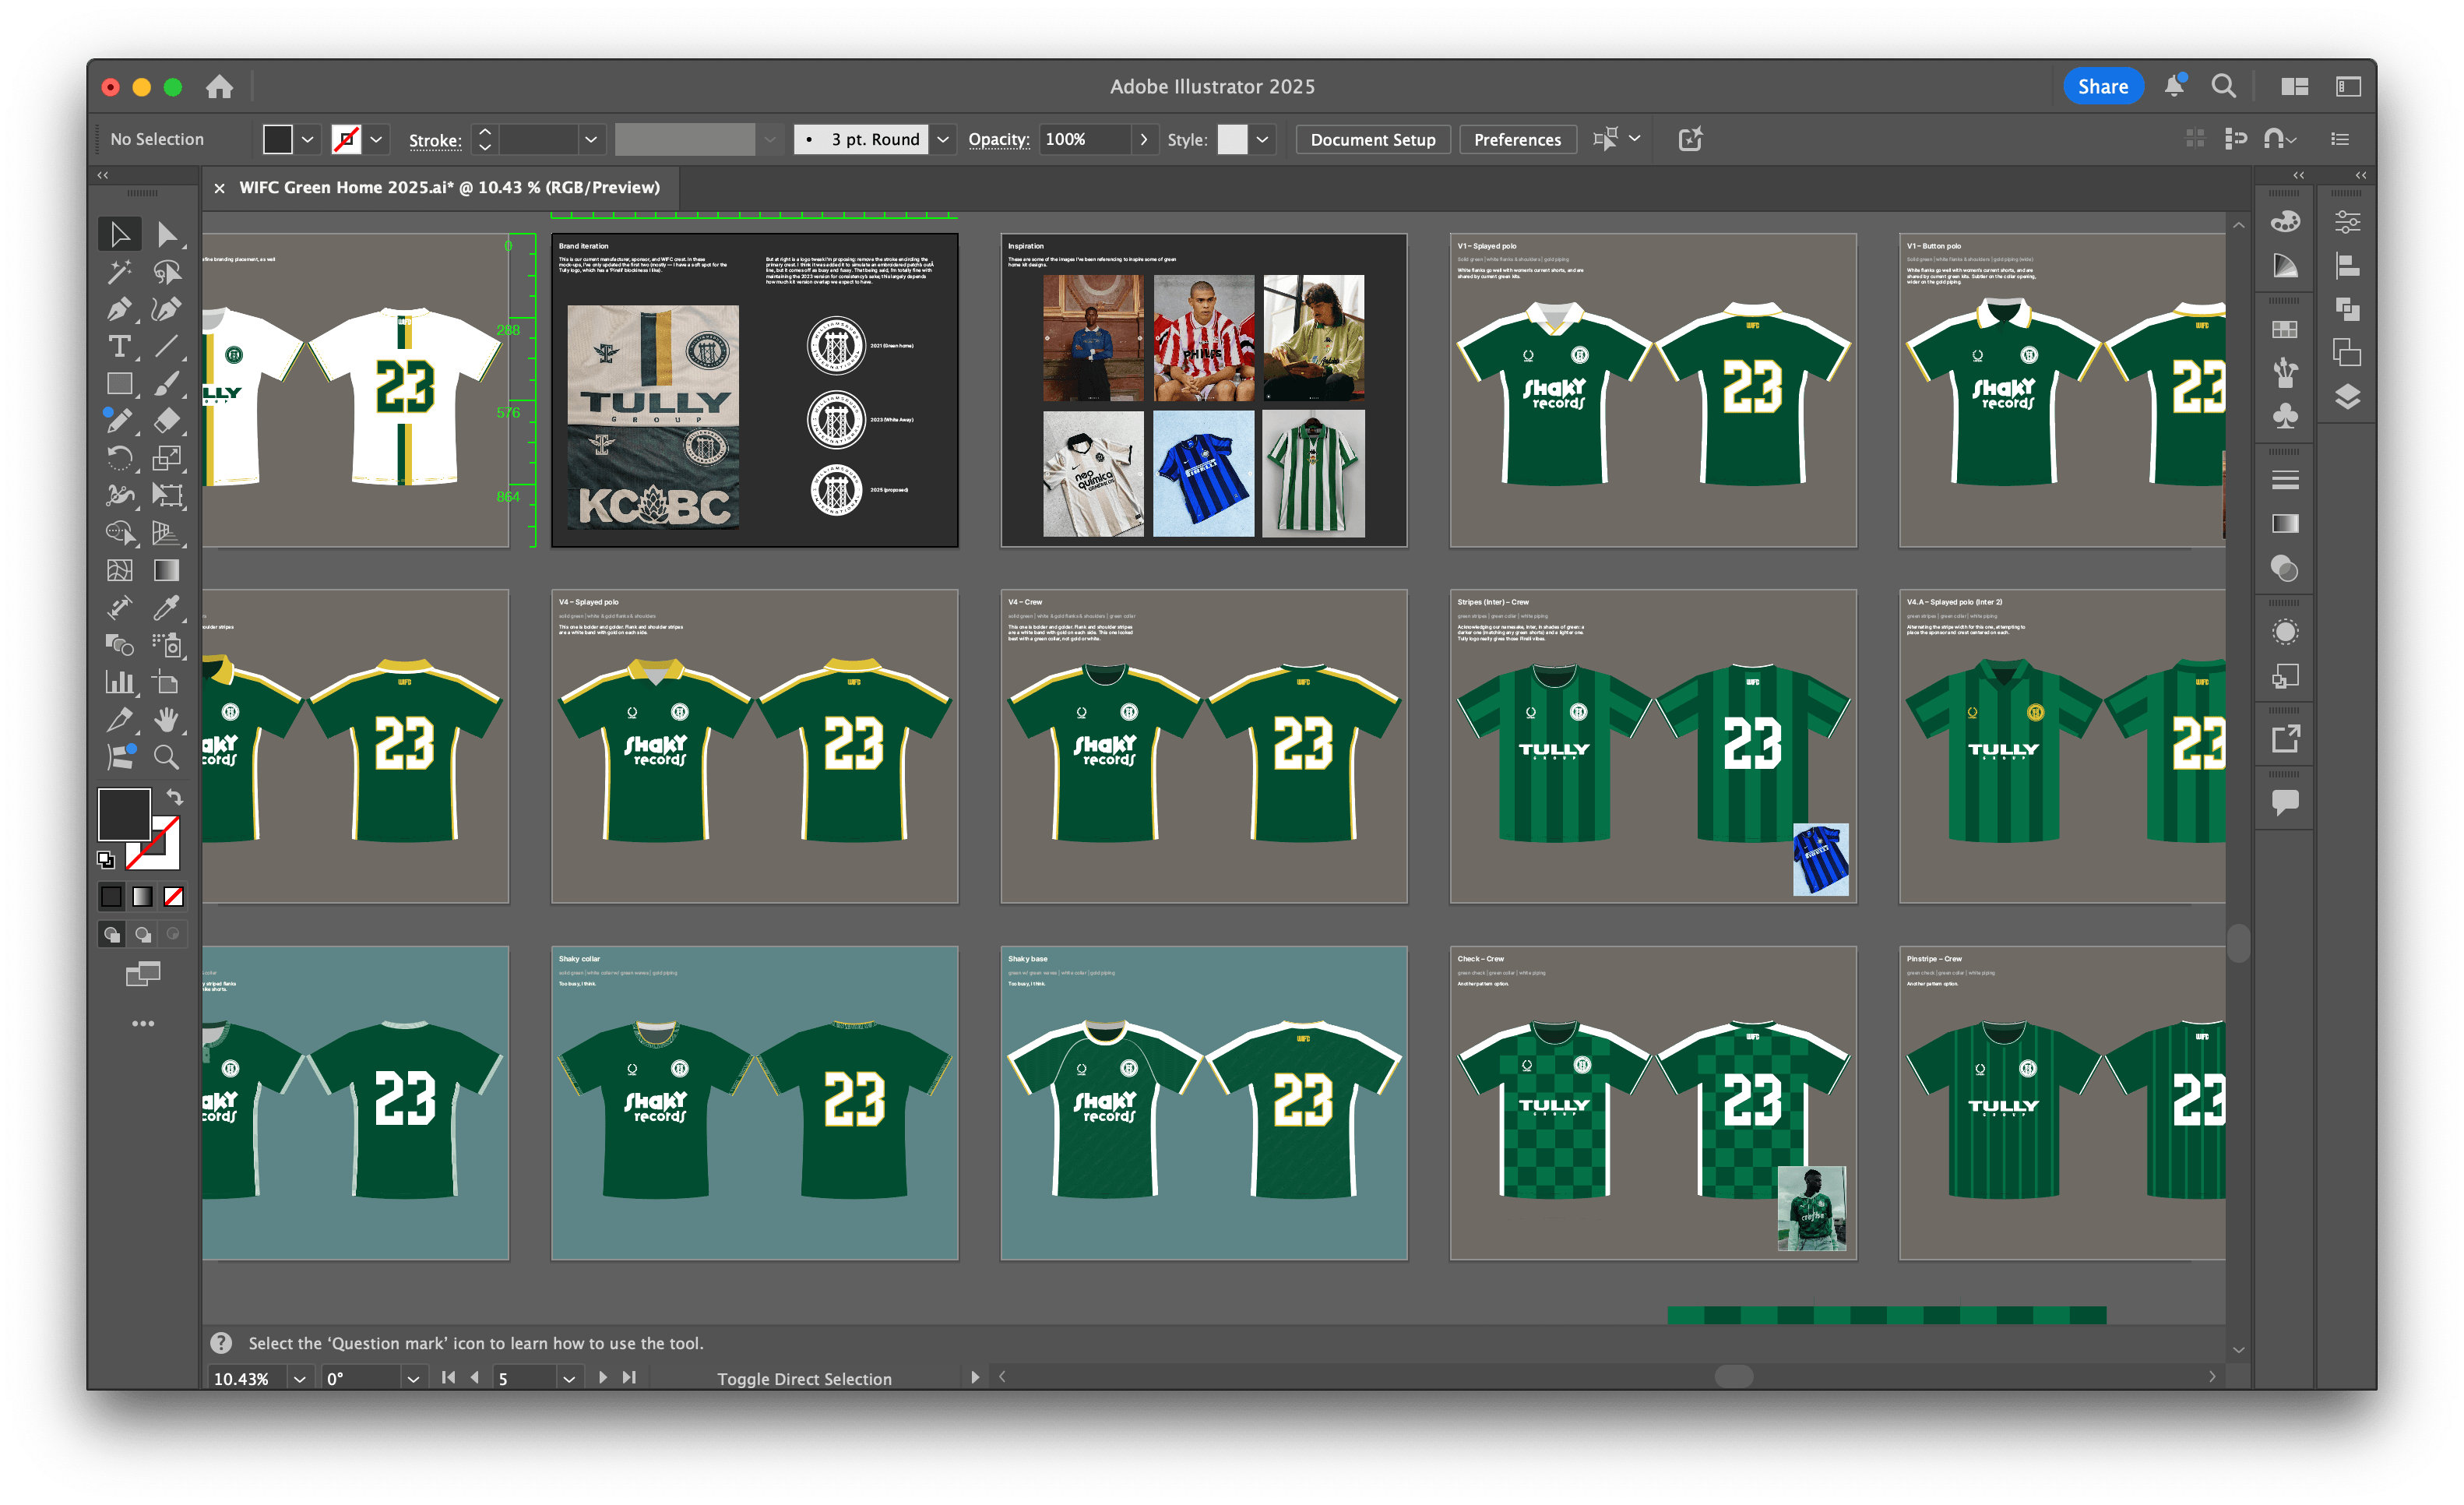This screenshot has width=2464, height=1505.
Task: Open the Pathfinder panel icon
Action: (x=2347, y=310)
